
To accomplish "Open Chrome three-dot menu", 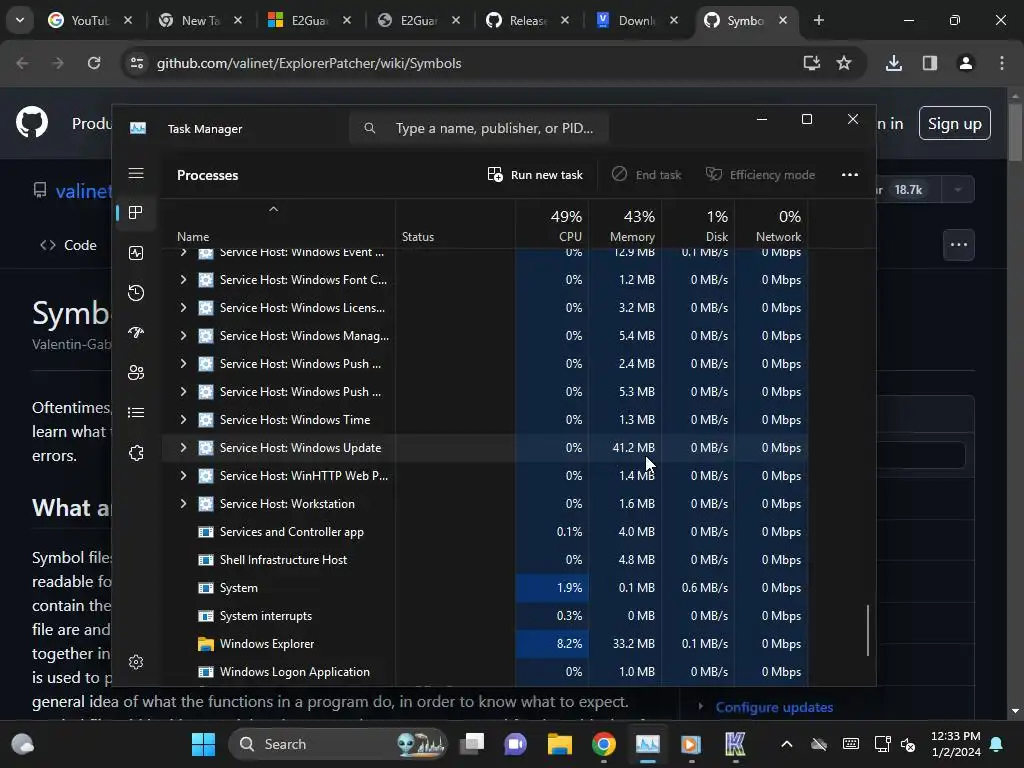I will 1002,63.
